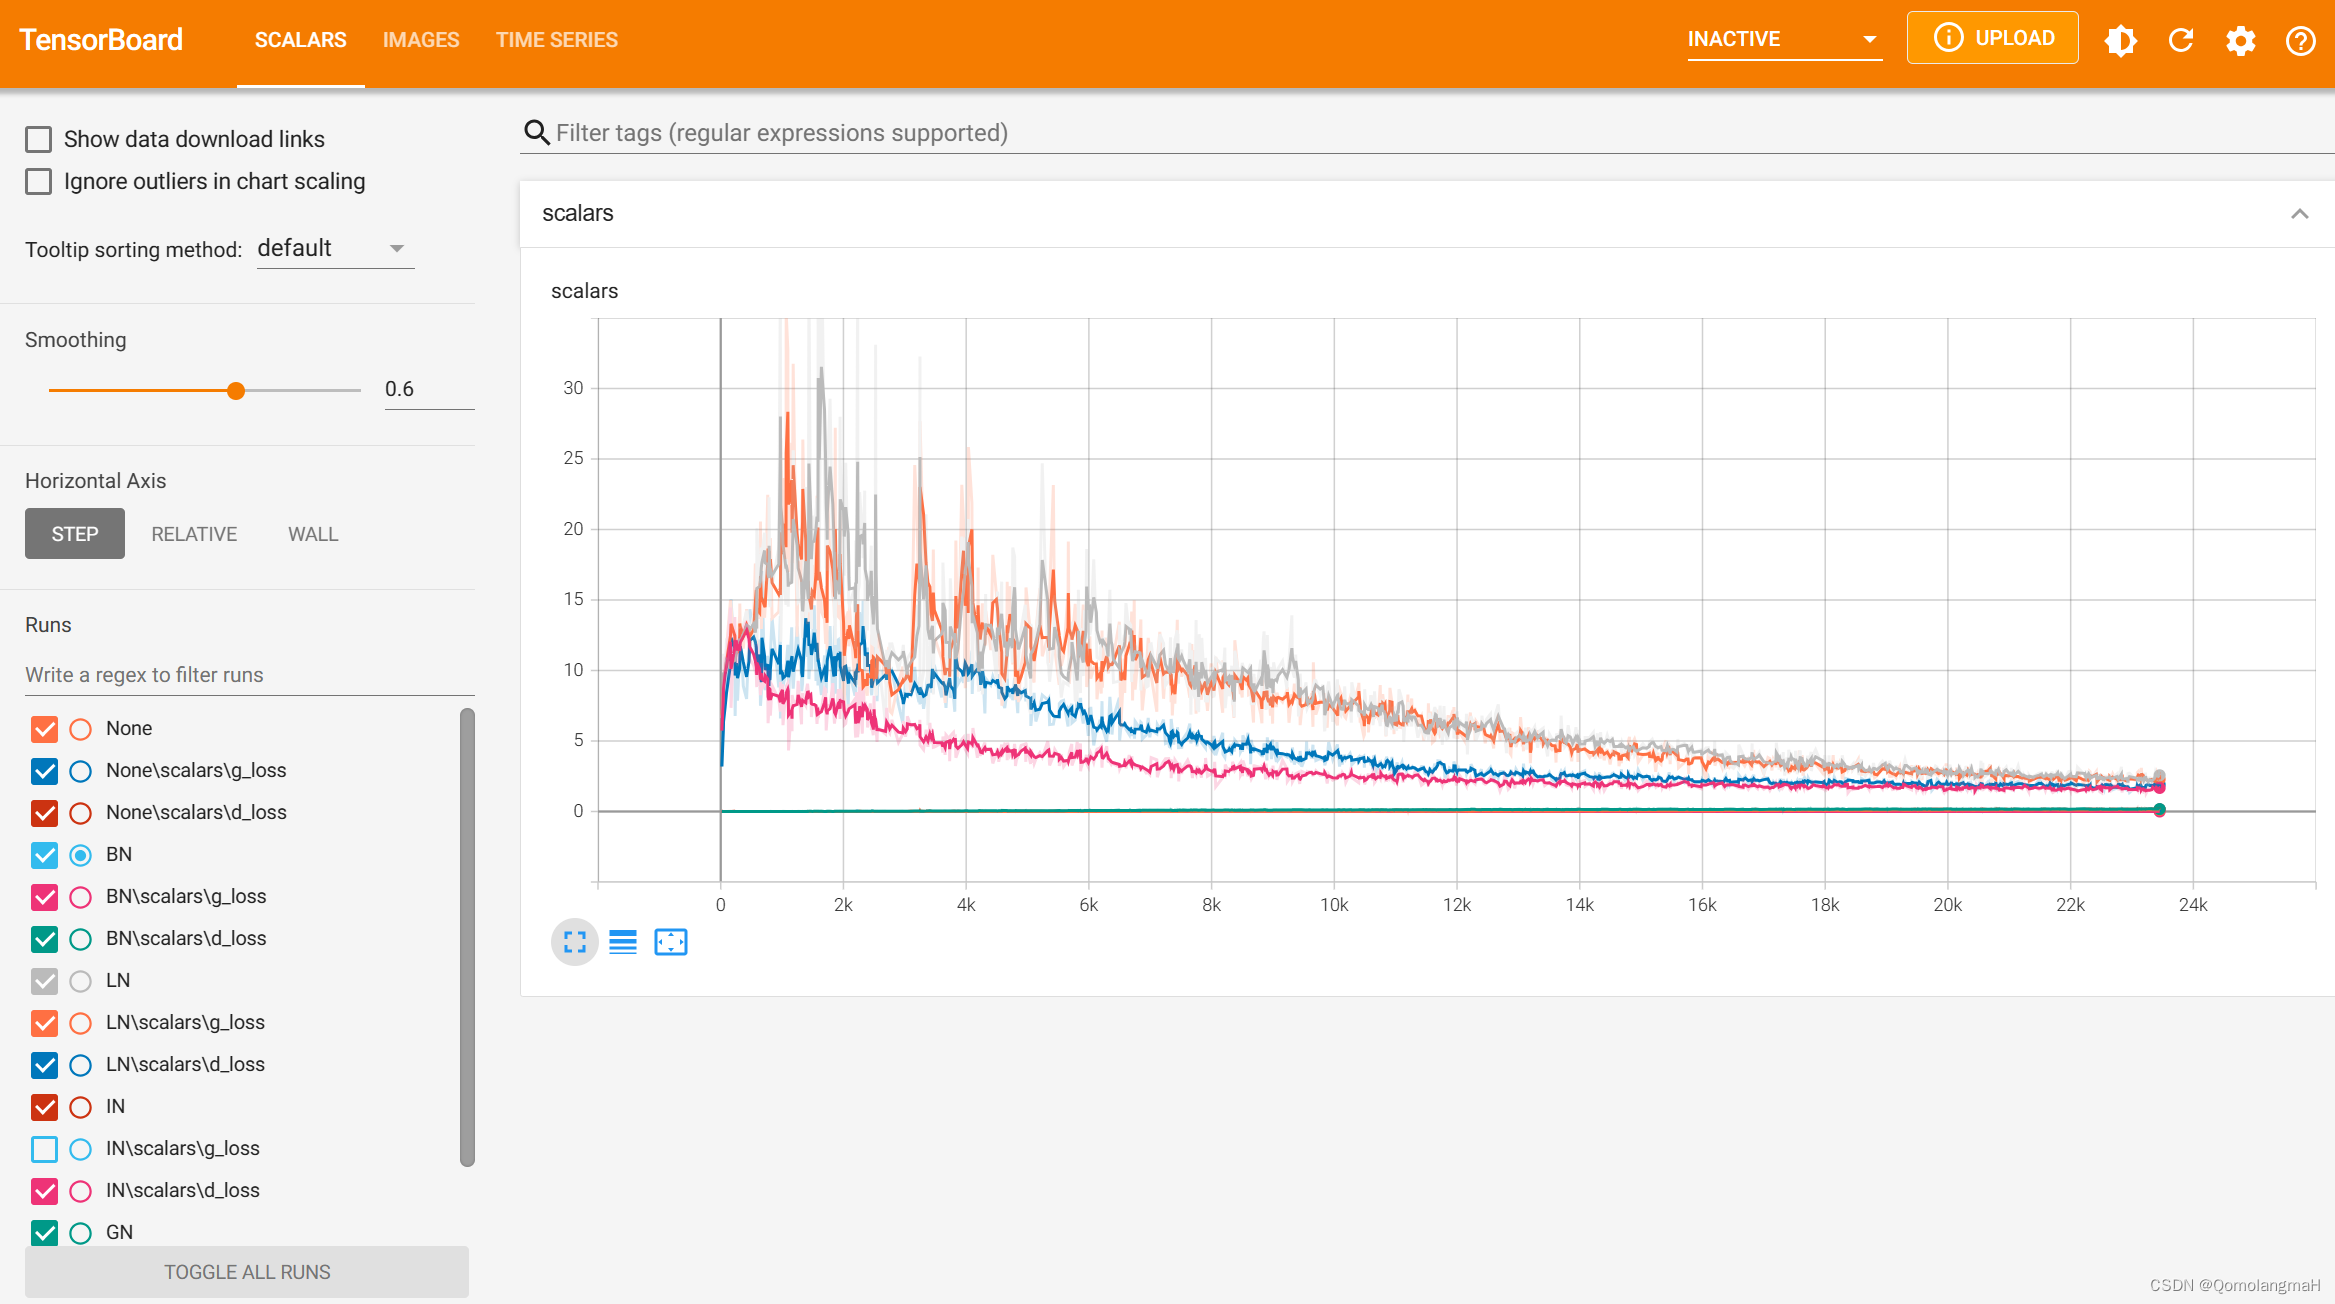Open the INACTIVE plugins dropdown

point(1783,39)
